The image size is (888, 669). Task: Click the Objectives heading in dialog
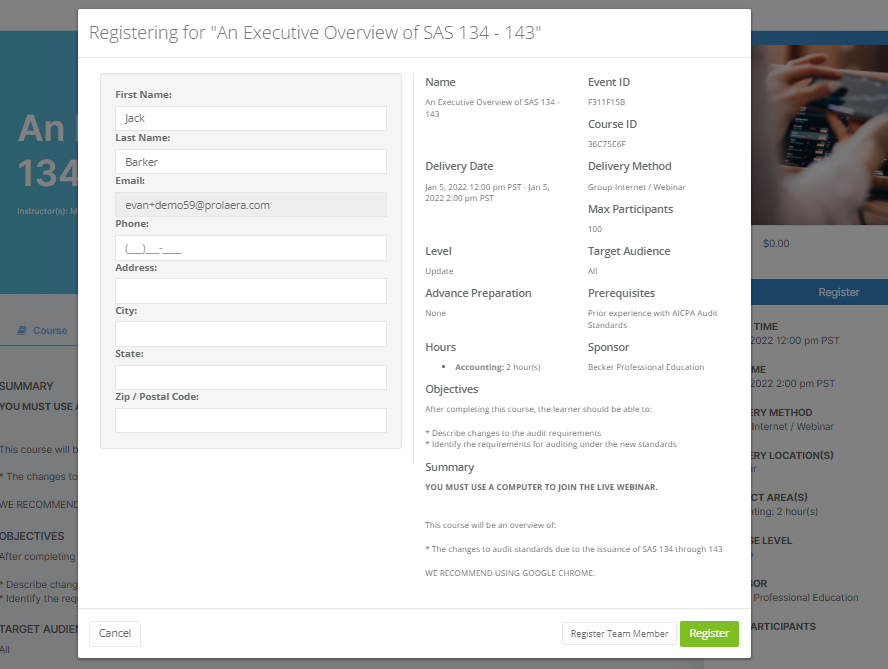tap(452, 389)
